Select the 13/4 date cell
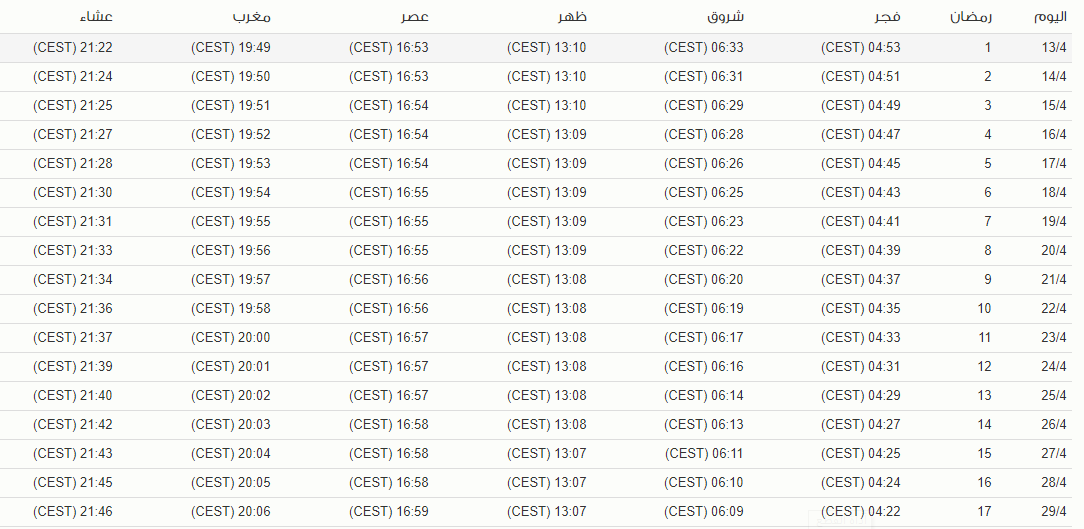Screen dimensions: 1084x529 coord(1054,48)
